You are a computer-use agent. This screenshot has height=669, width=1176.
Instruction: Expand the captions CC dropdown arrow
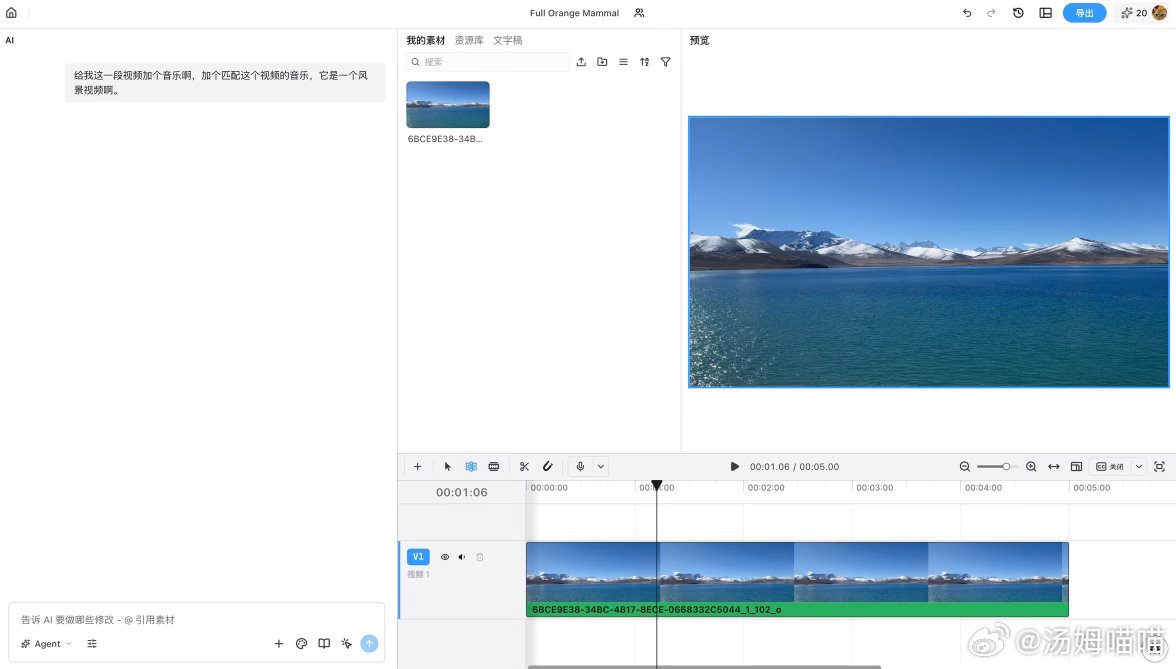(1138, 466)
